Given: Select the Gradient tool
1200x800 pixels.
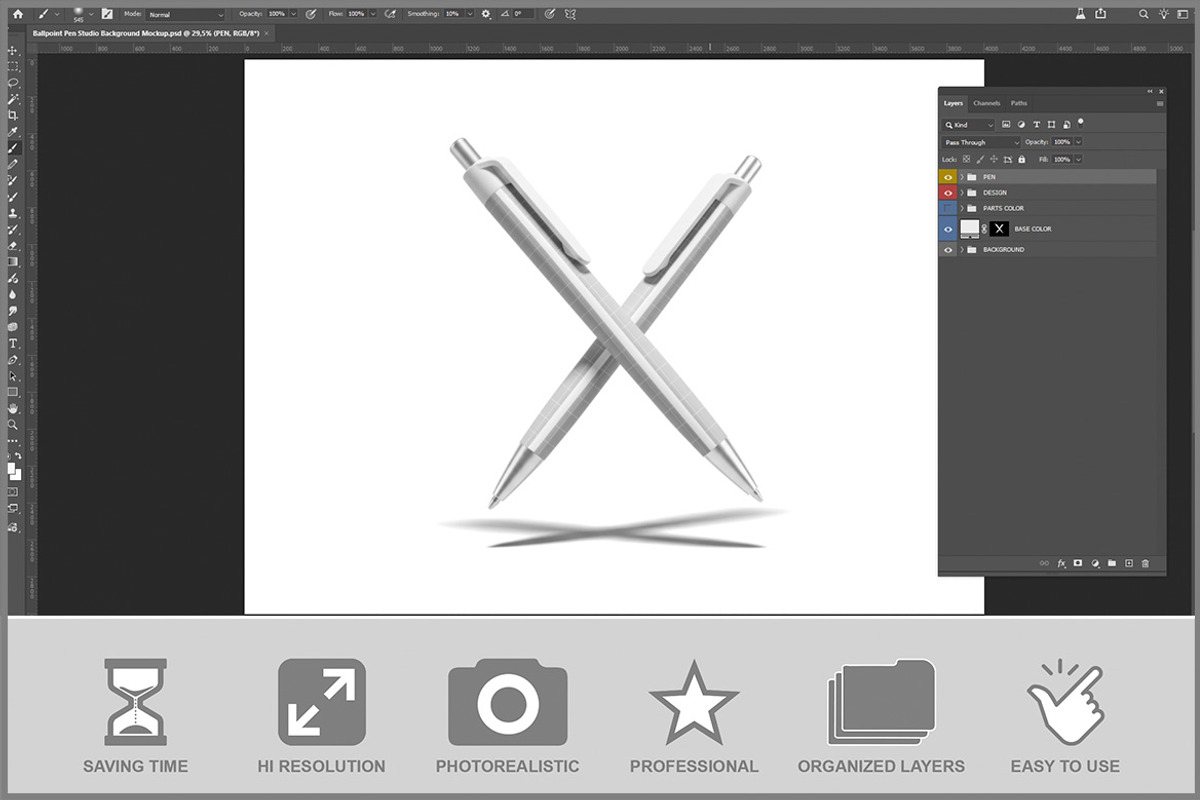Looking at the screenshot, I should 13,261.
